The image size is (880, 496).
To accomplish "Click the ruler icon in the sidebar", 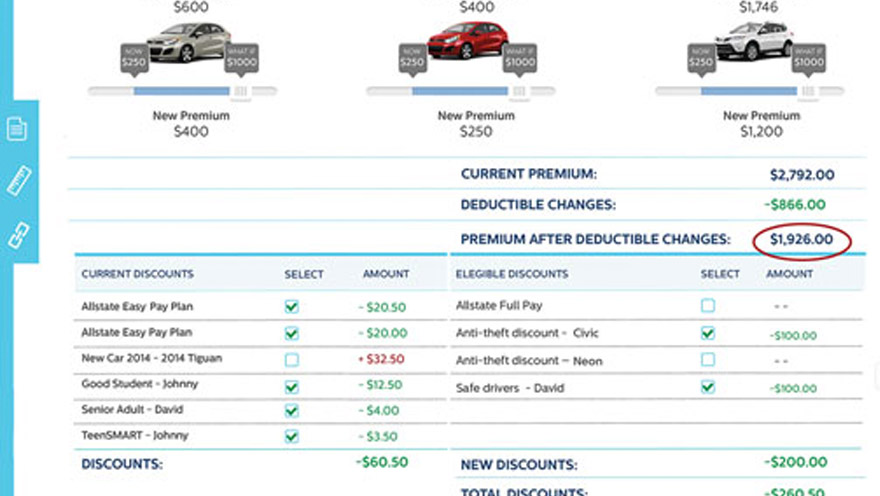I will pos(18,181).
